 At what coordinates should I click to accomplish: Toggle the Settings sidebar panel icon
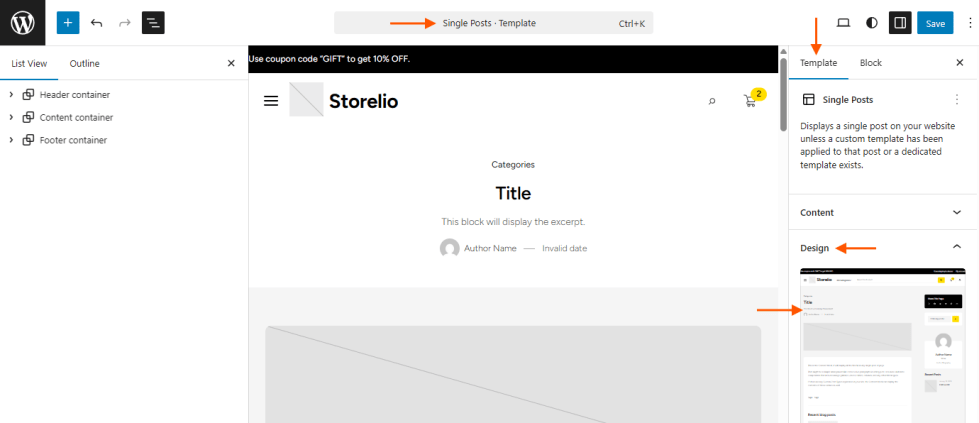900,22
